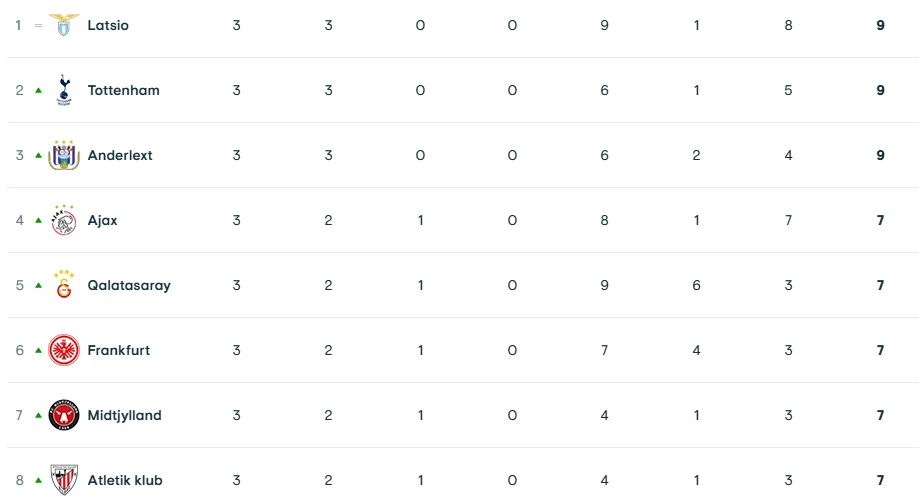The height and width of the screenshot is (502, 919).
Task: Click the Tottenham cockerel crest
Action: [x=64, y=90]
